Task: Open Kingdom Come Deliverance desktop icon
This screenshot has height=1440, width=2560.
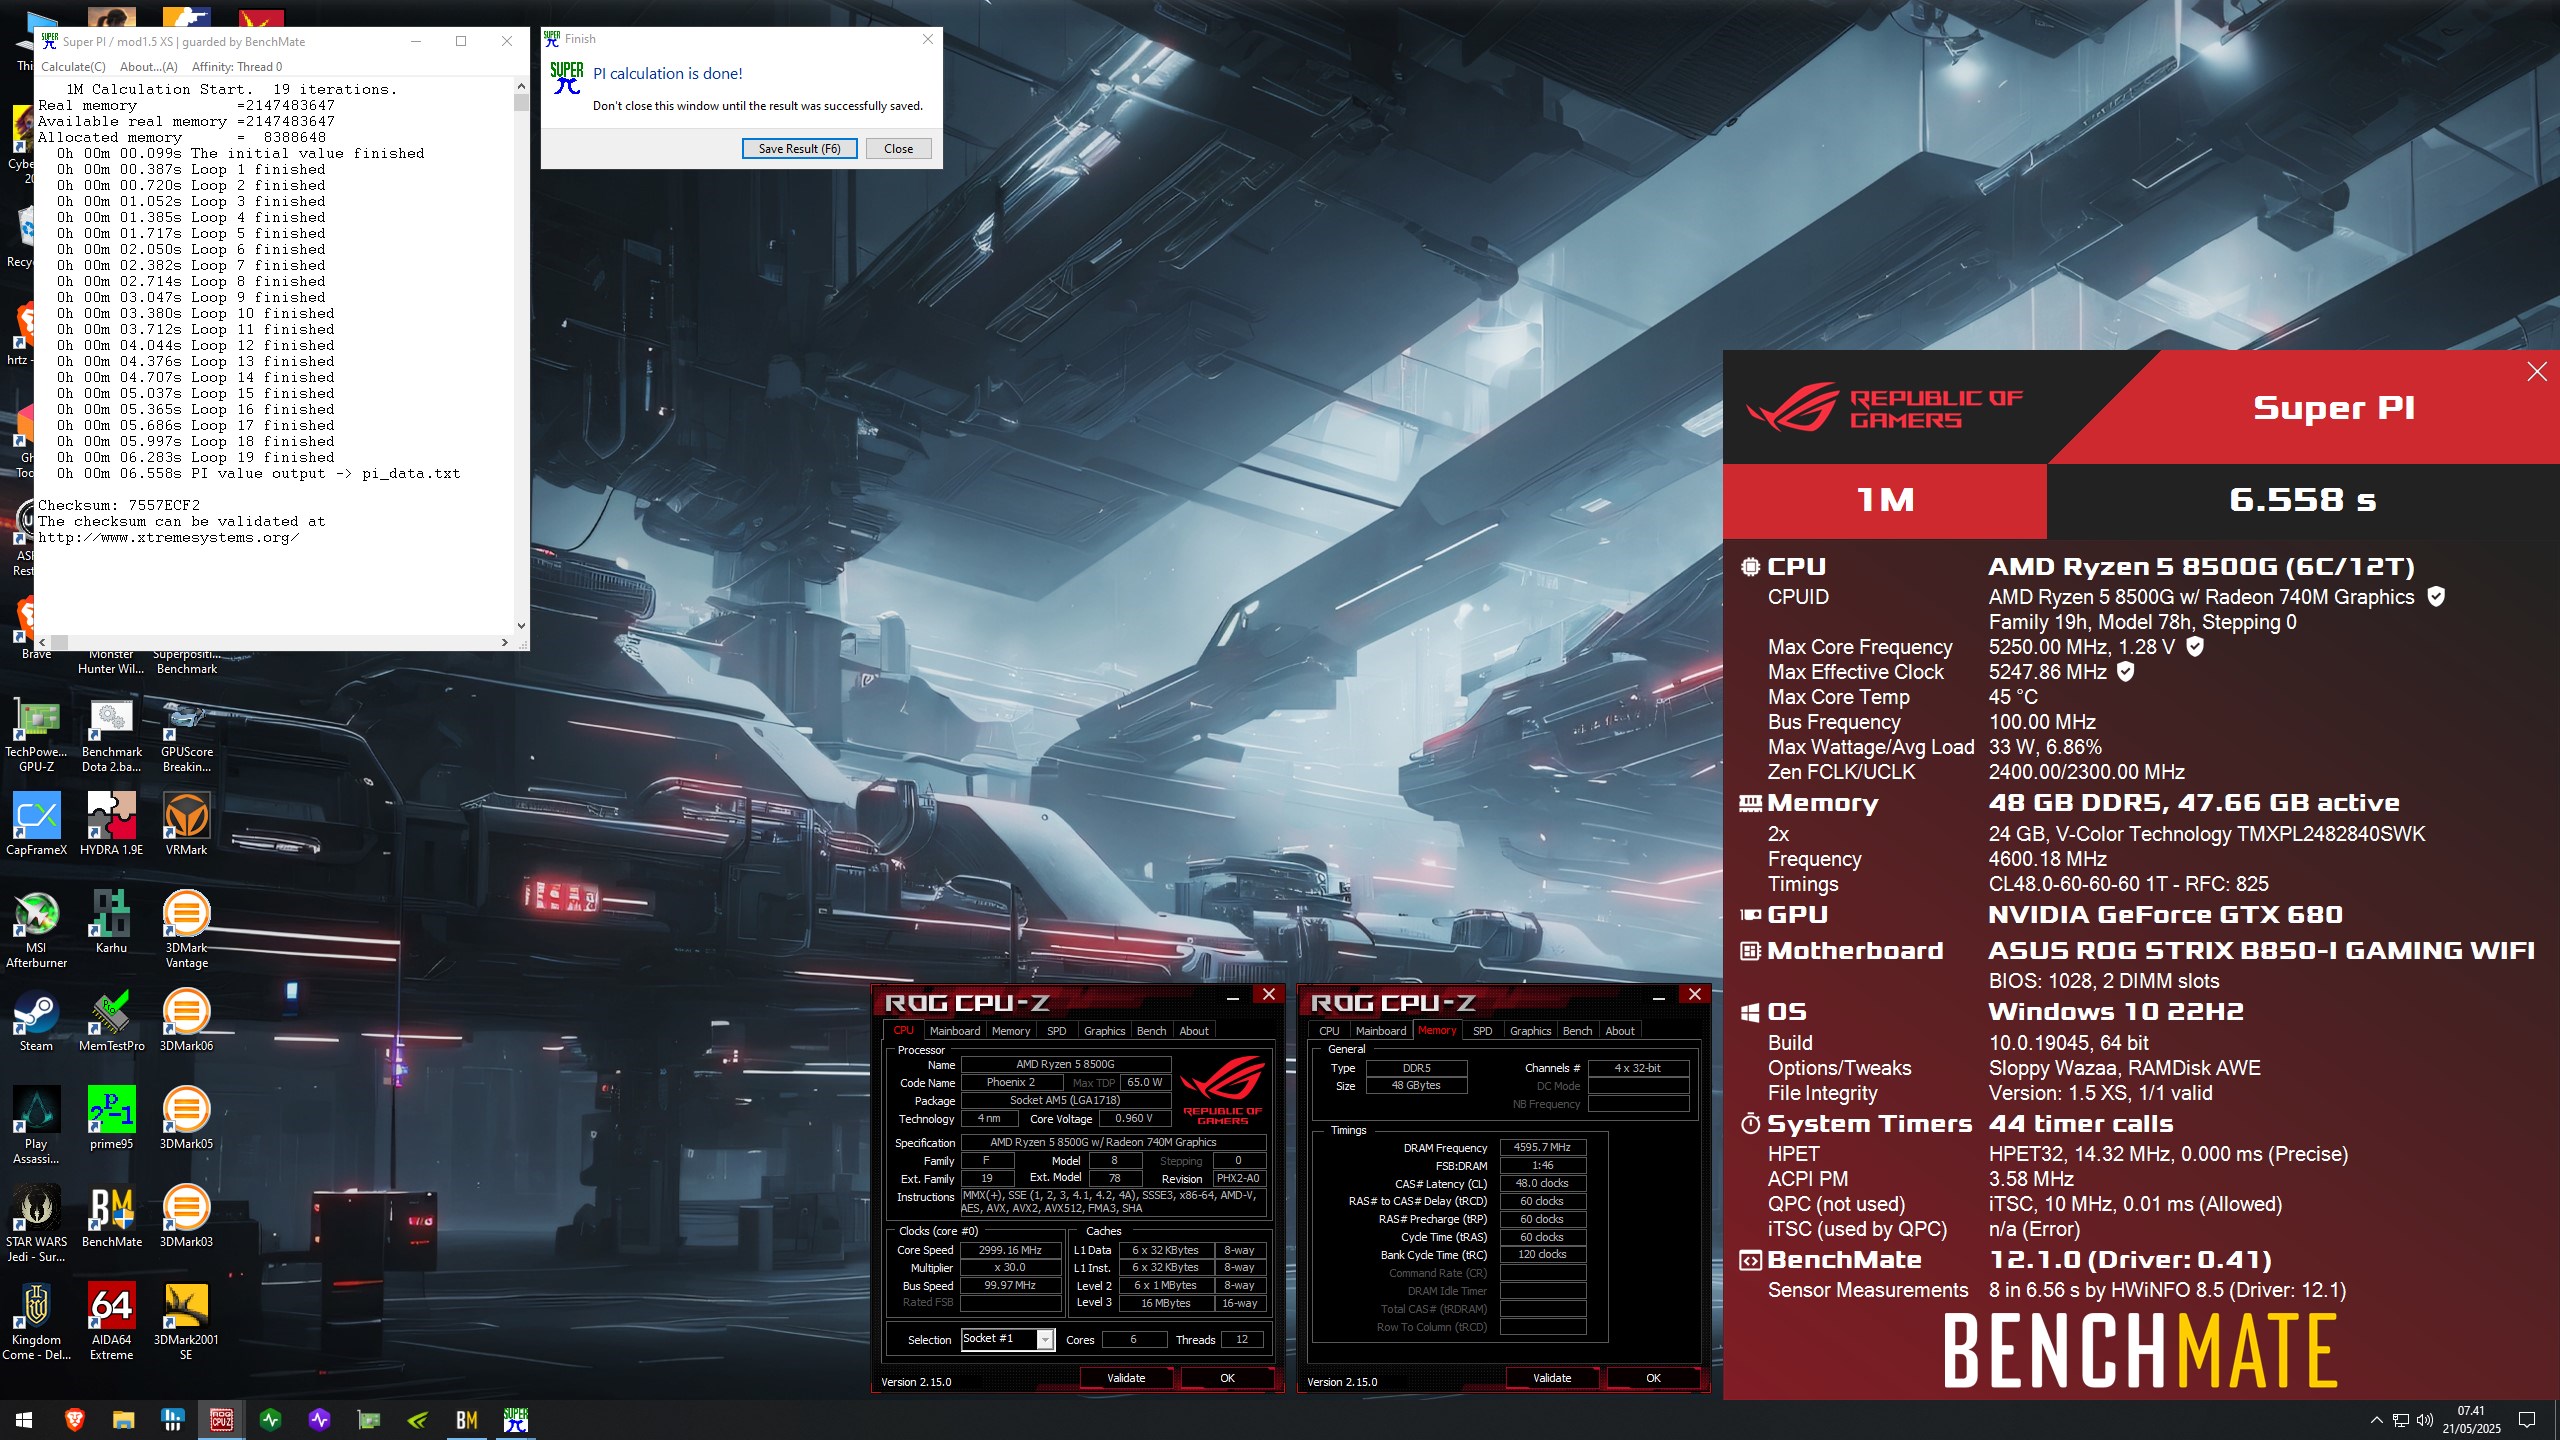Action: (37, 1321)
